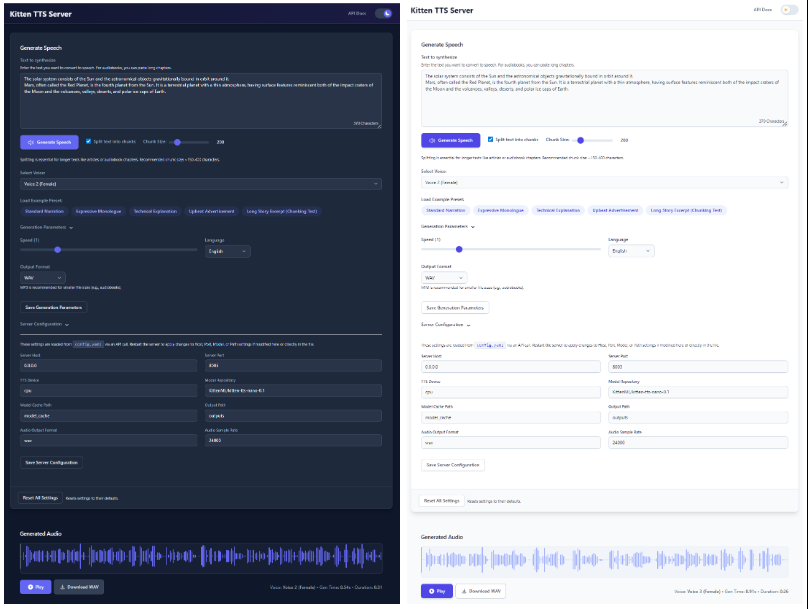Viewport: 808px width, 609px height.
Task: Load Standard Narration preset in dark-theme window
Action: point(44,211)
